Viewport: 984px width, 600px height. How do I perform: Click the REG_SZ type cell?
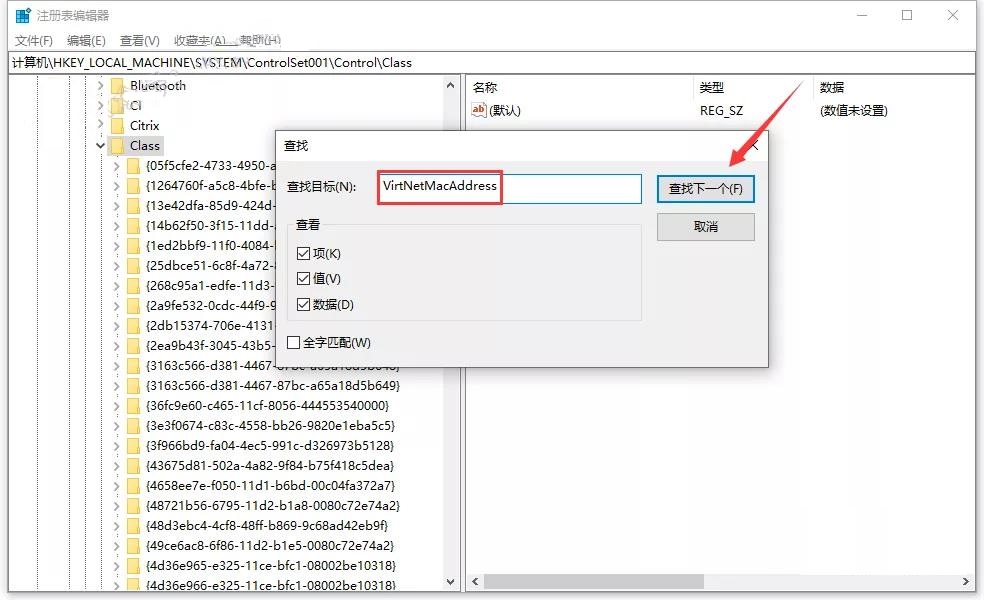[x=721, y=110]
